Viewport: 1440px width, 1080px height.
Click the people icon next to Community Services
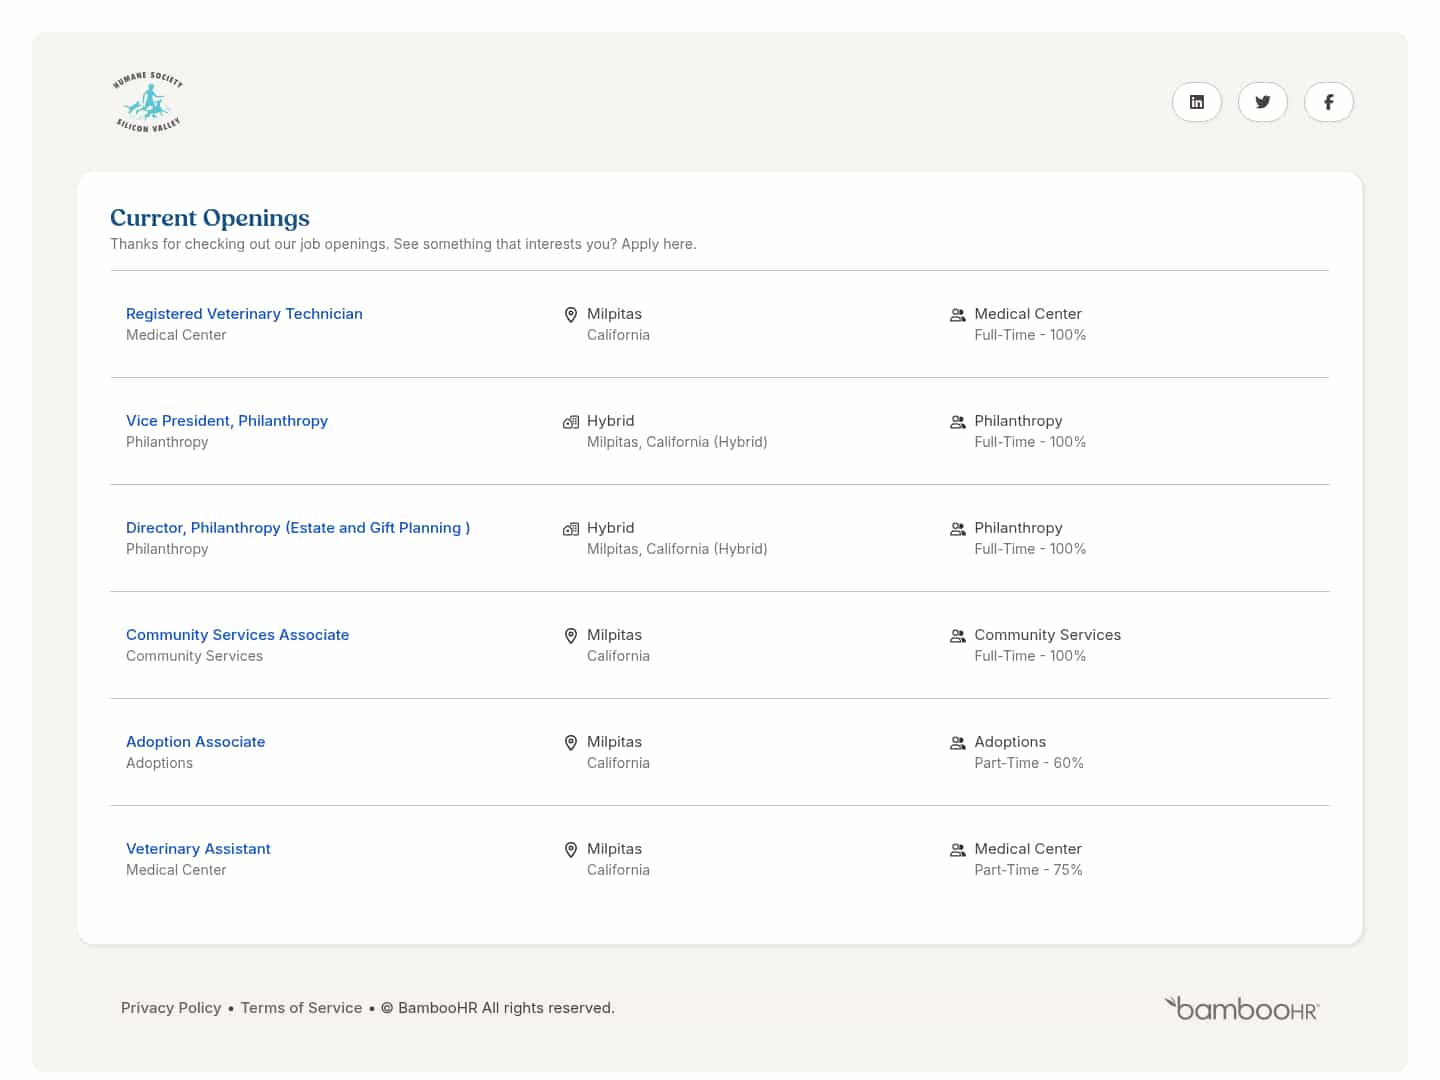click(957, 636)
